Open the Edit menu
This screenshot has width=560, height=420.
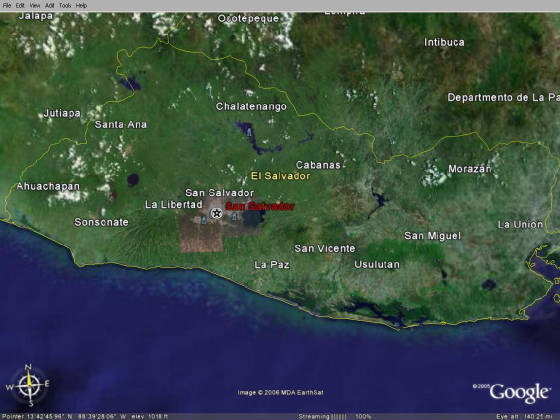(20, 5)
